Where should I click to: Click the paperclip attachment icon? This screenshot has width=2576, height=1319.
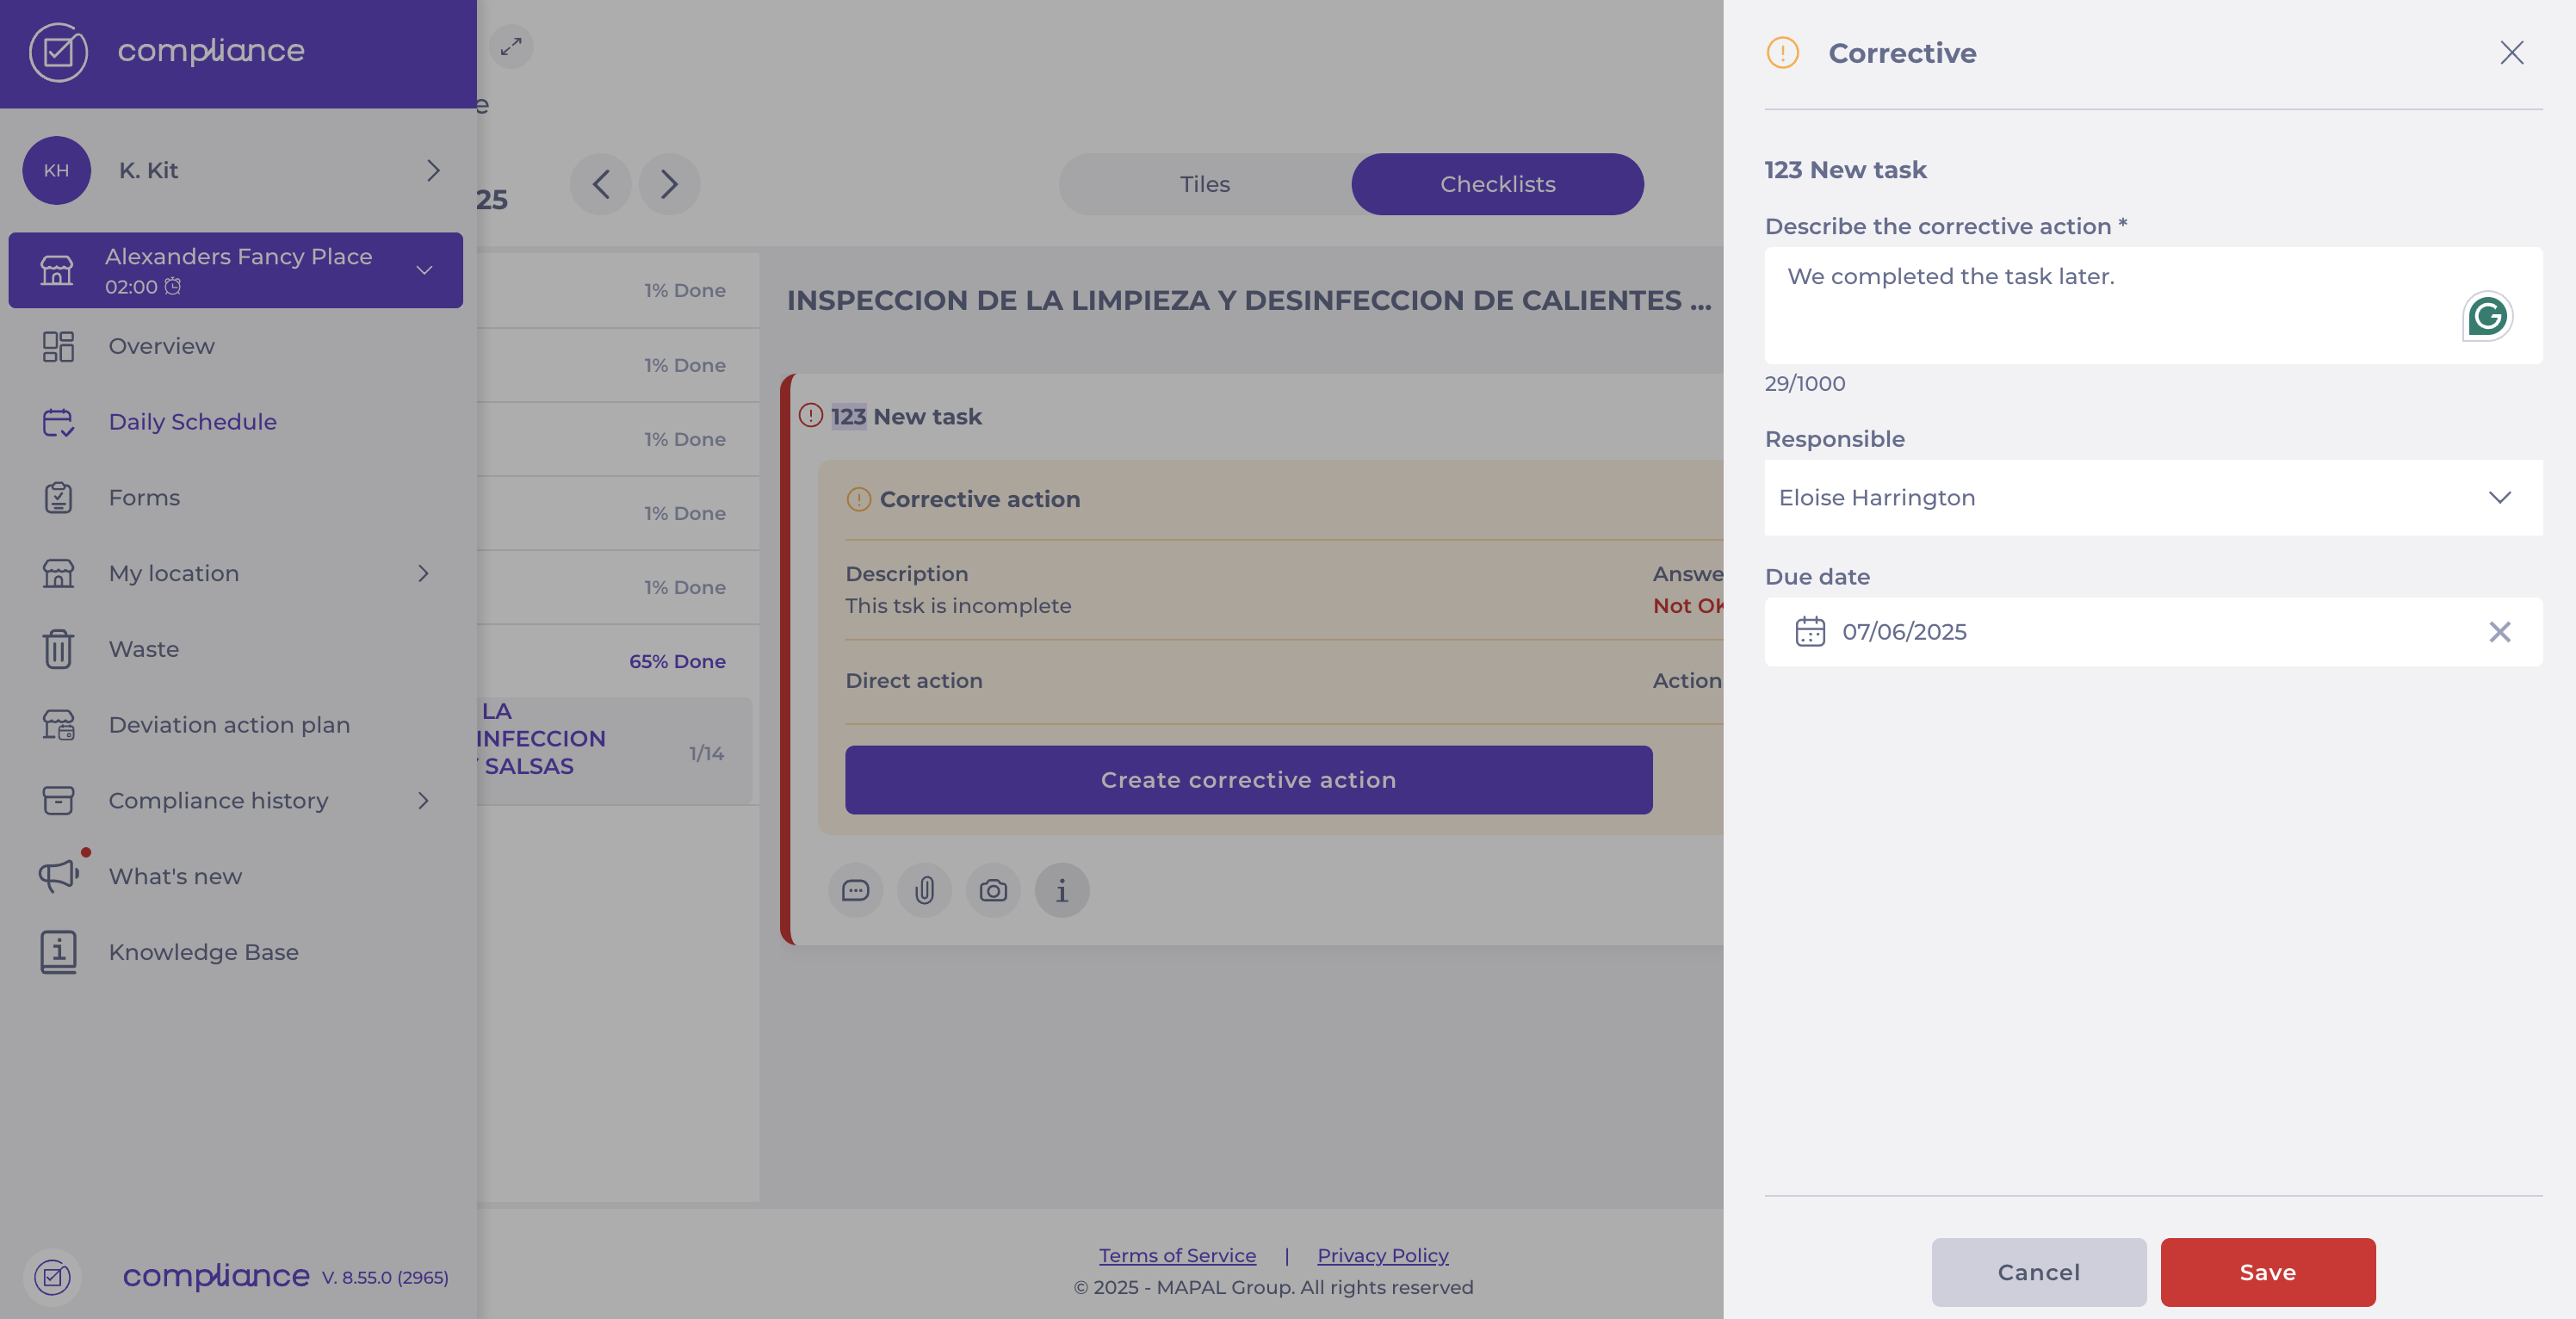(924, 890)
